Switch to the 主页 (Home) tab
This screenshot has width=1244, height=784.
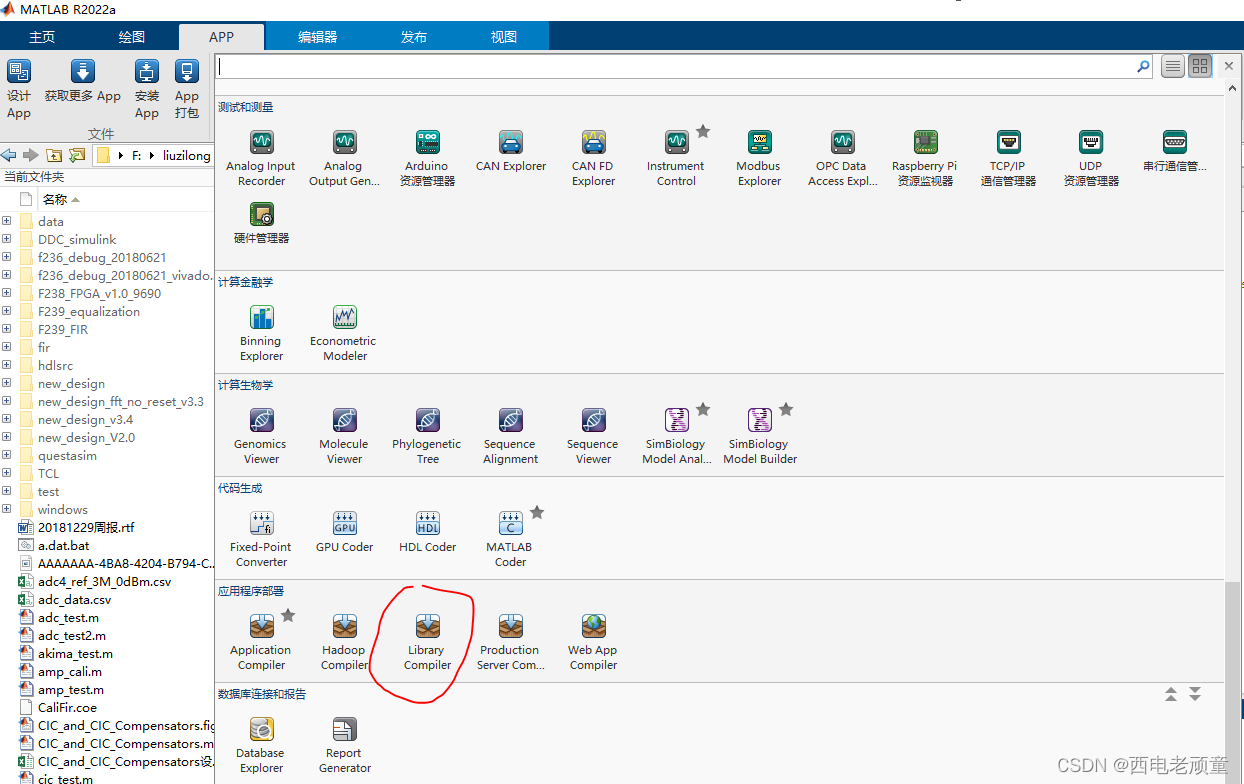click(x=42, y=37)
